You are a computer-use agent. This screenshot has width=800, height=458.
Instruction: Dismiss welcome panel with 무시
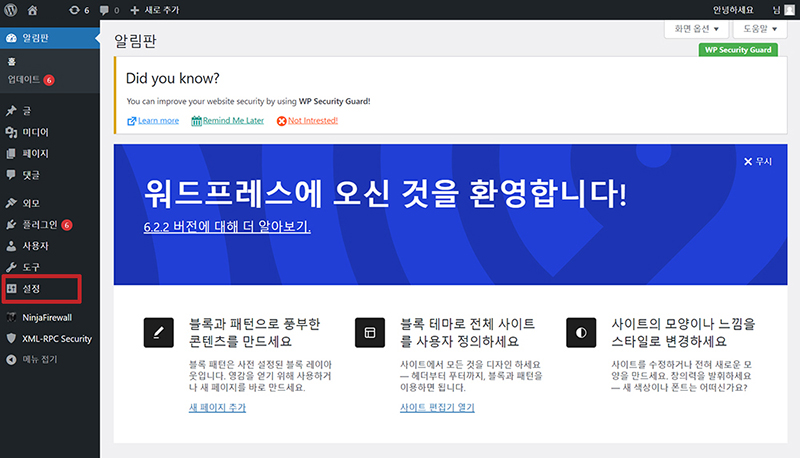(x=758, y=161)
